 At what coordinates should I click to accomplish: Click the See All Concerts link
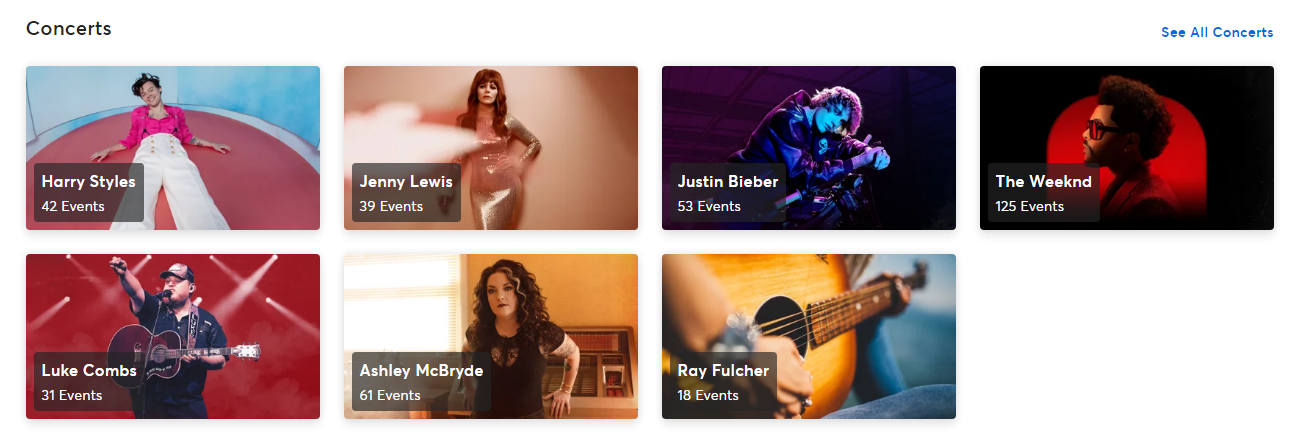(1217, 32)
